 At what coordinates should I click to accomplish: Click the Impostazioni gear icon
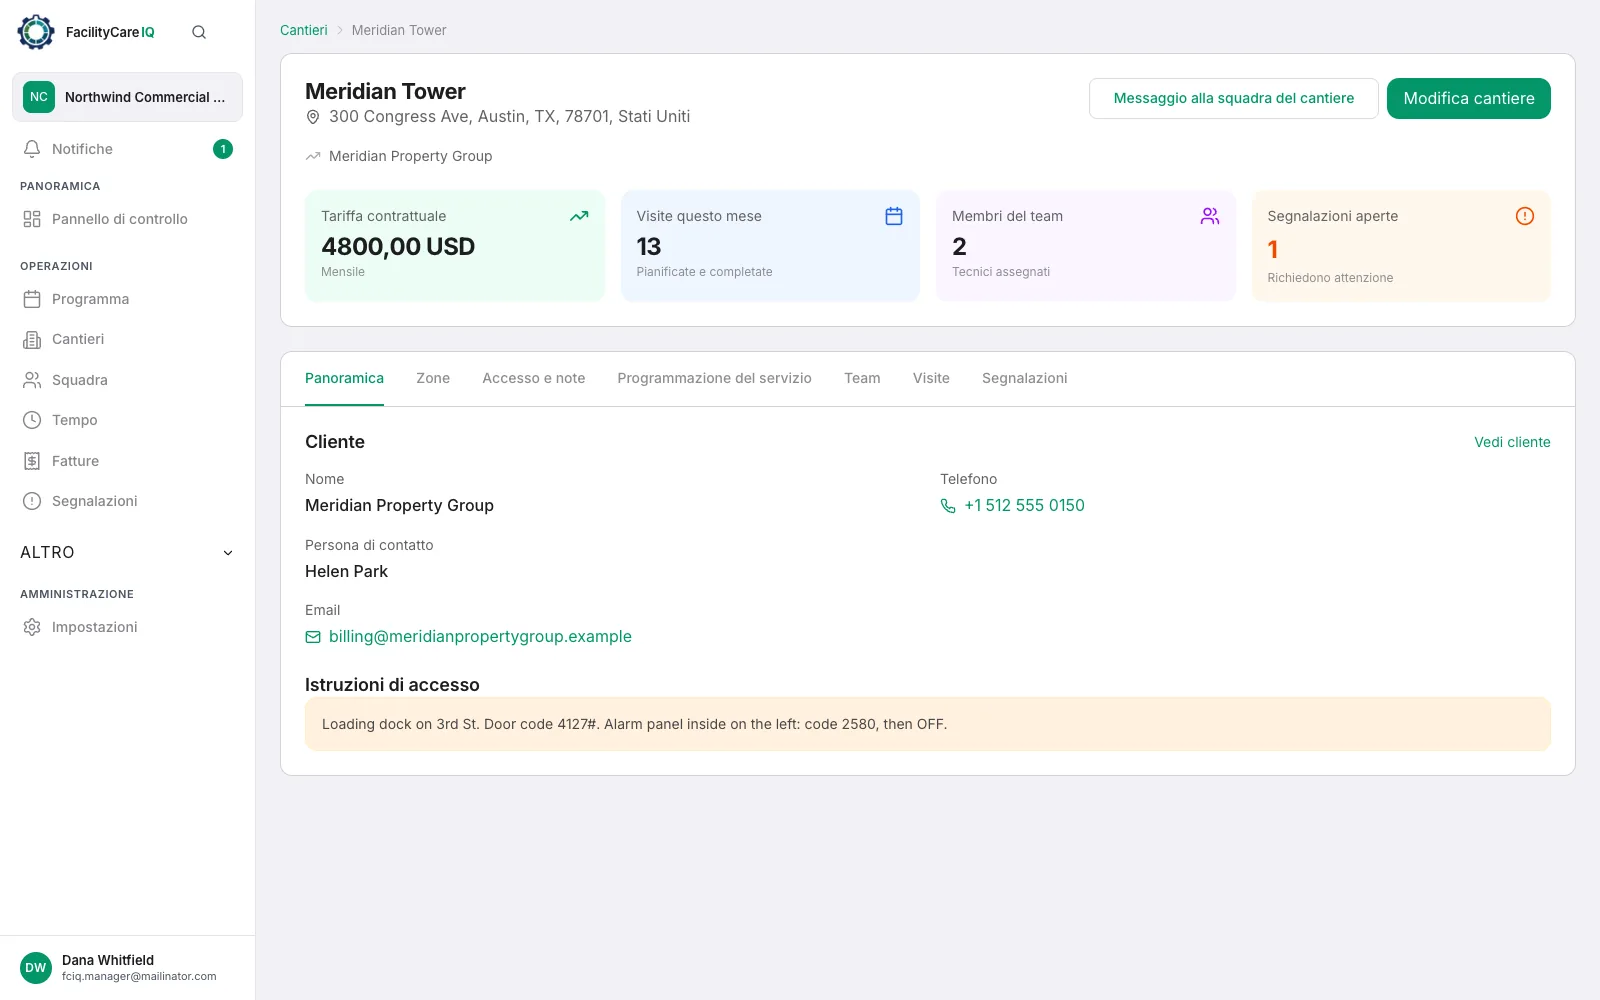[32, 627]
